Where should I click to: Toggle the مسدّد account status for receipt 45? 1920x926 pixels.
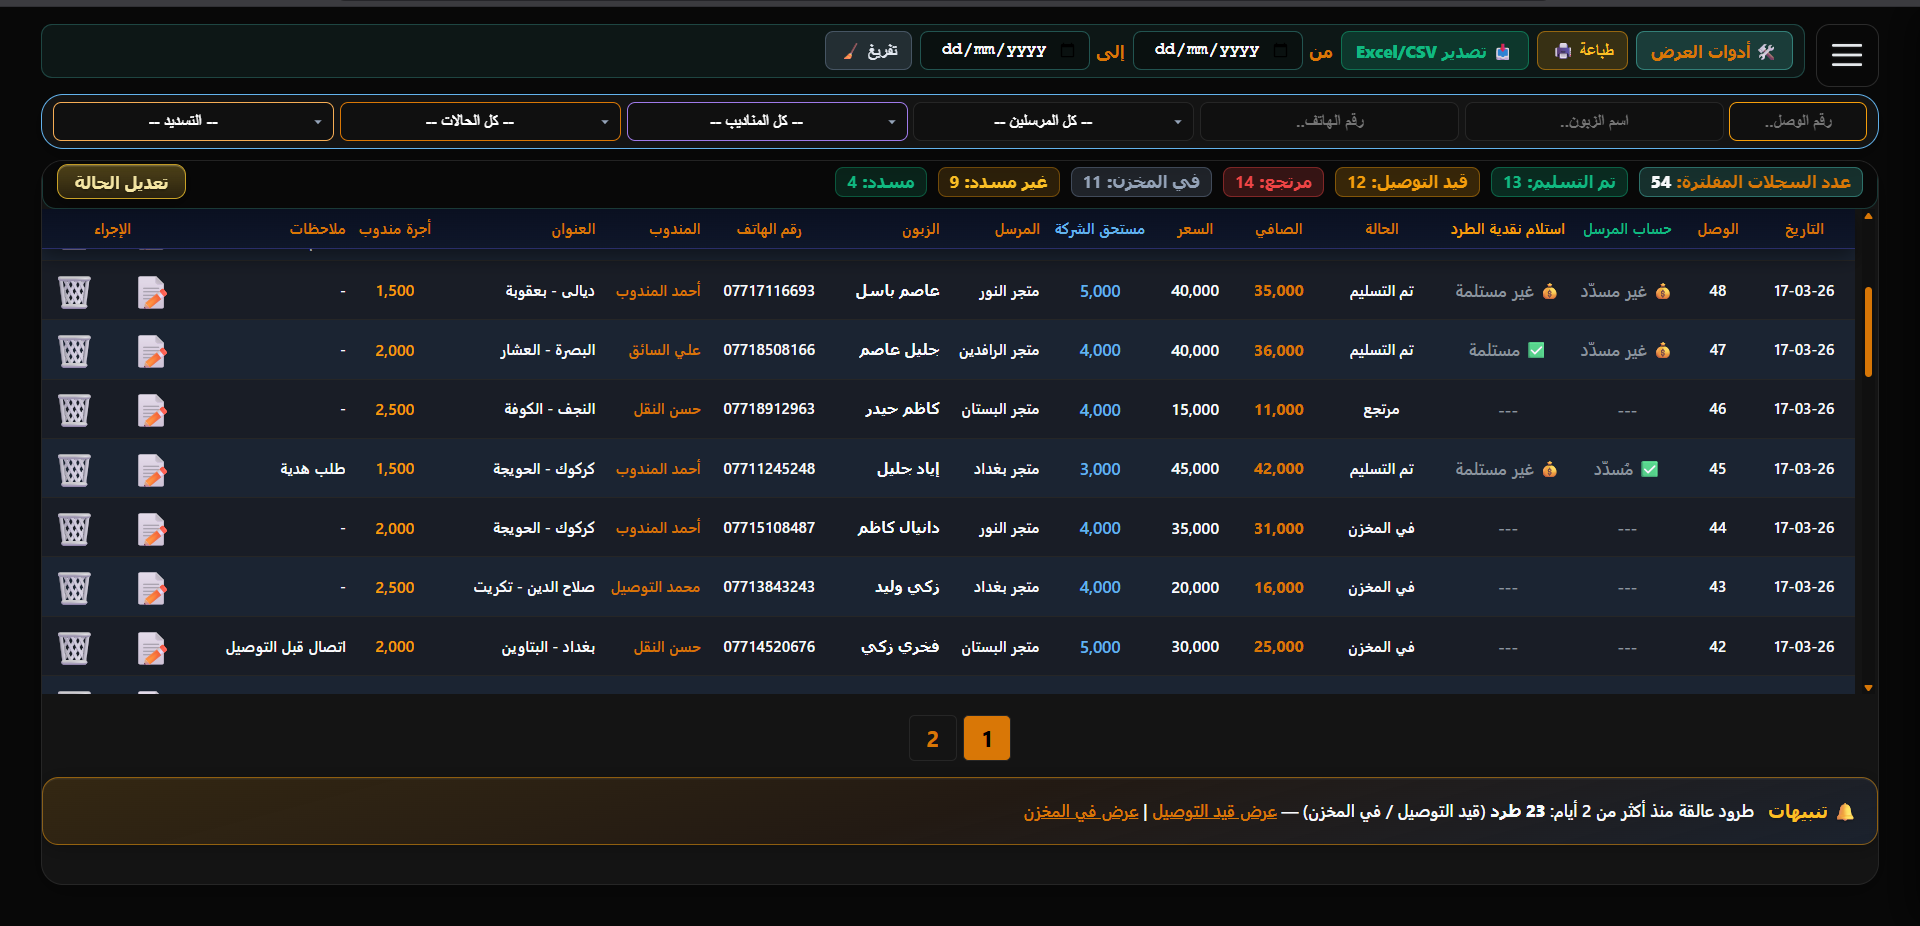pos(1625,469)
